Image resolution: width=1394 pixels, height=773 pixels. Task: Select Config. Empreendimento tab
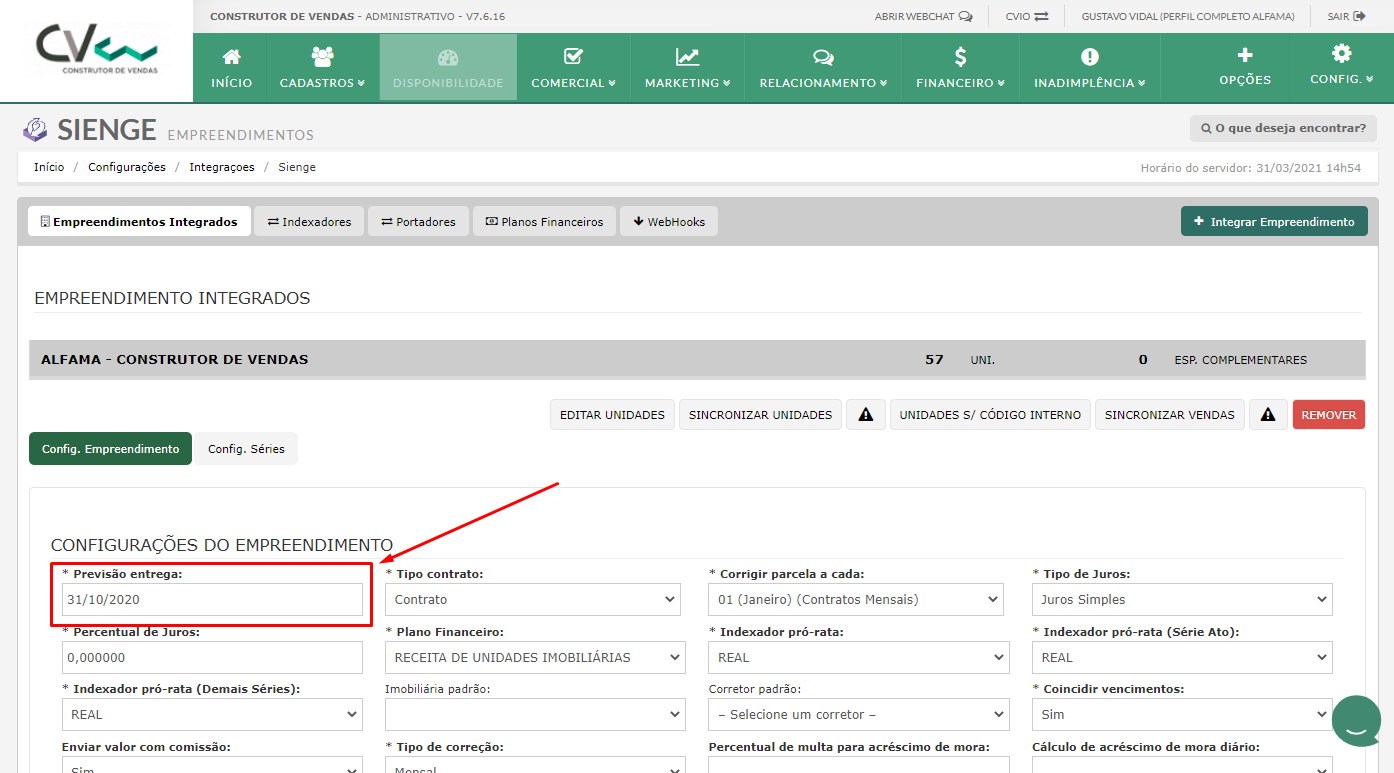[x=111, y=449]
